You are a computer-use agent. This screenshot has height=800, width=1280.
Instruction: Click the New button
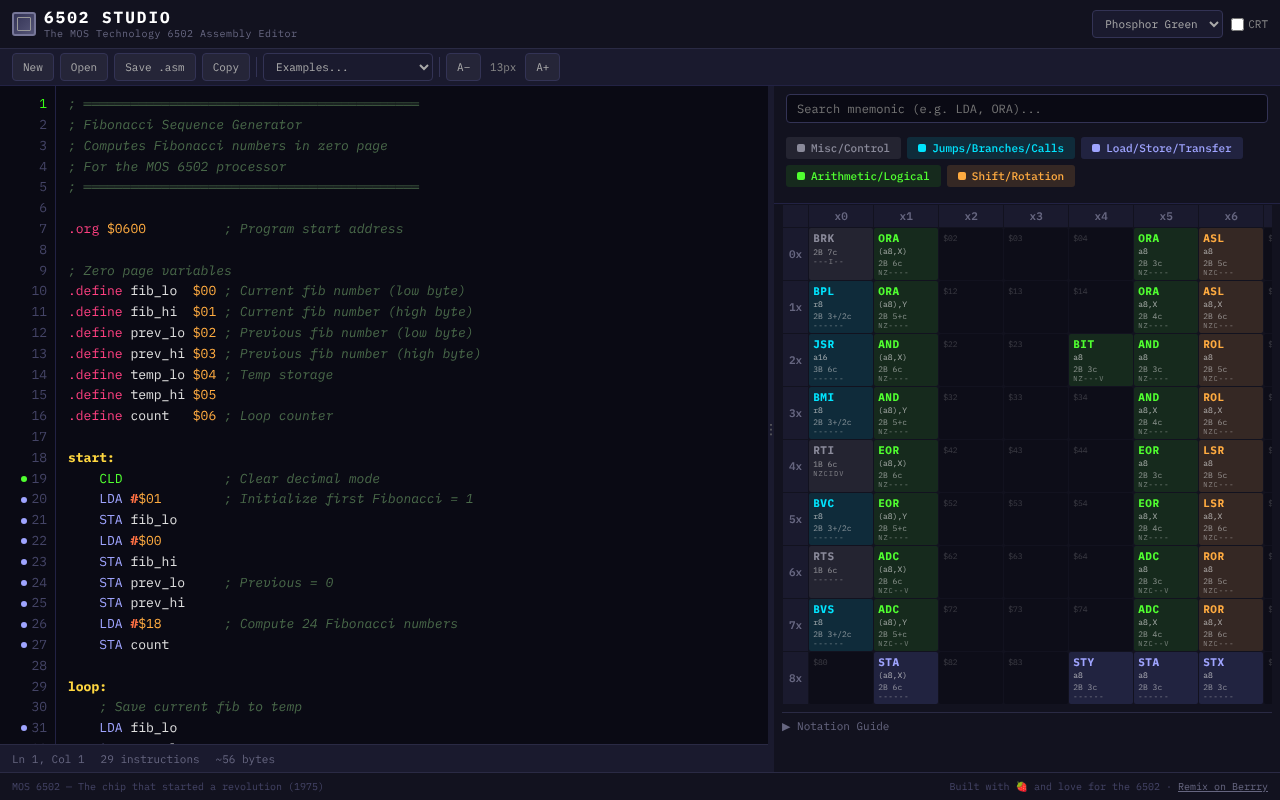point(33,67)
